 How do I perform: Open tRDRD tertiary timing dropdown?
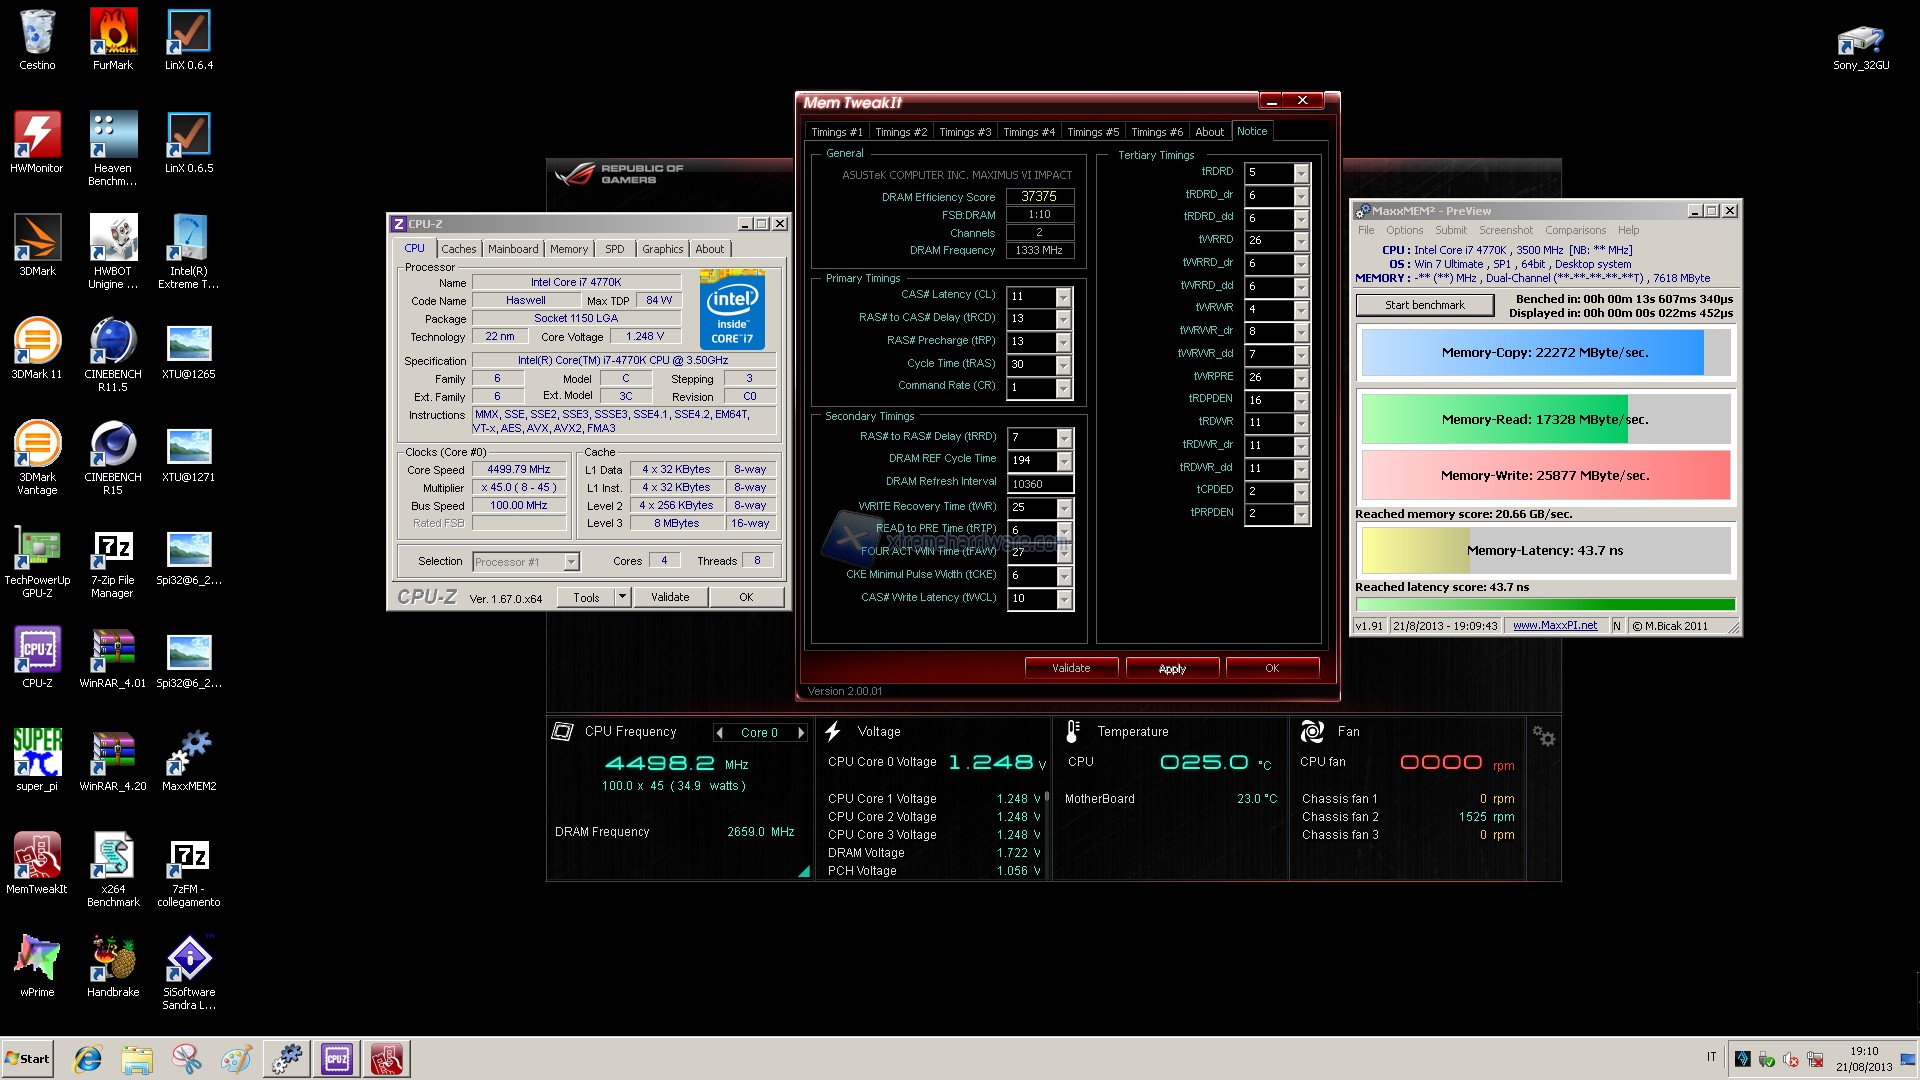[x=1301, y=173]
